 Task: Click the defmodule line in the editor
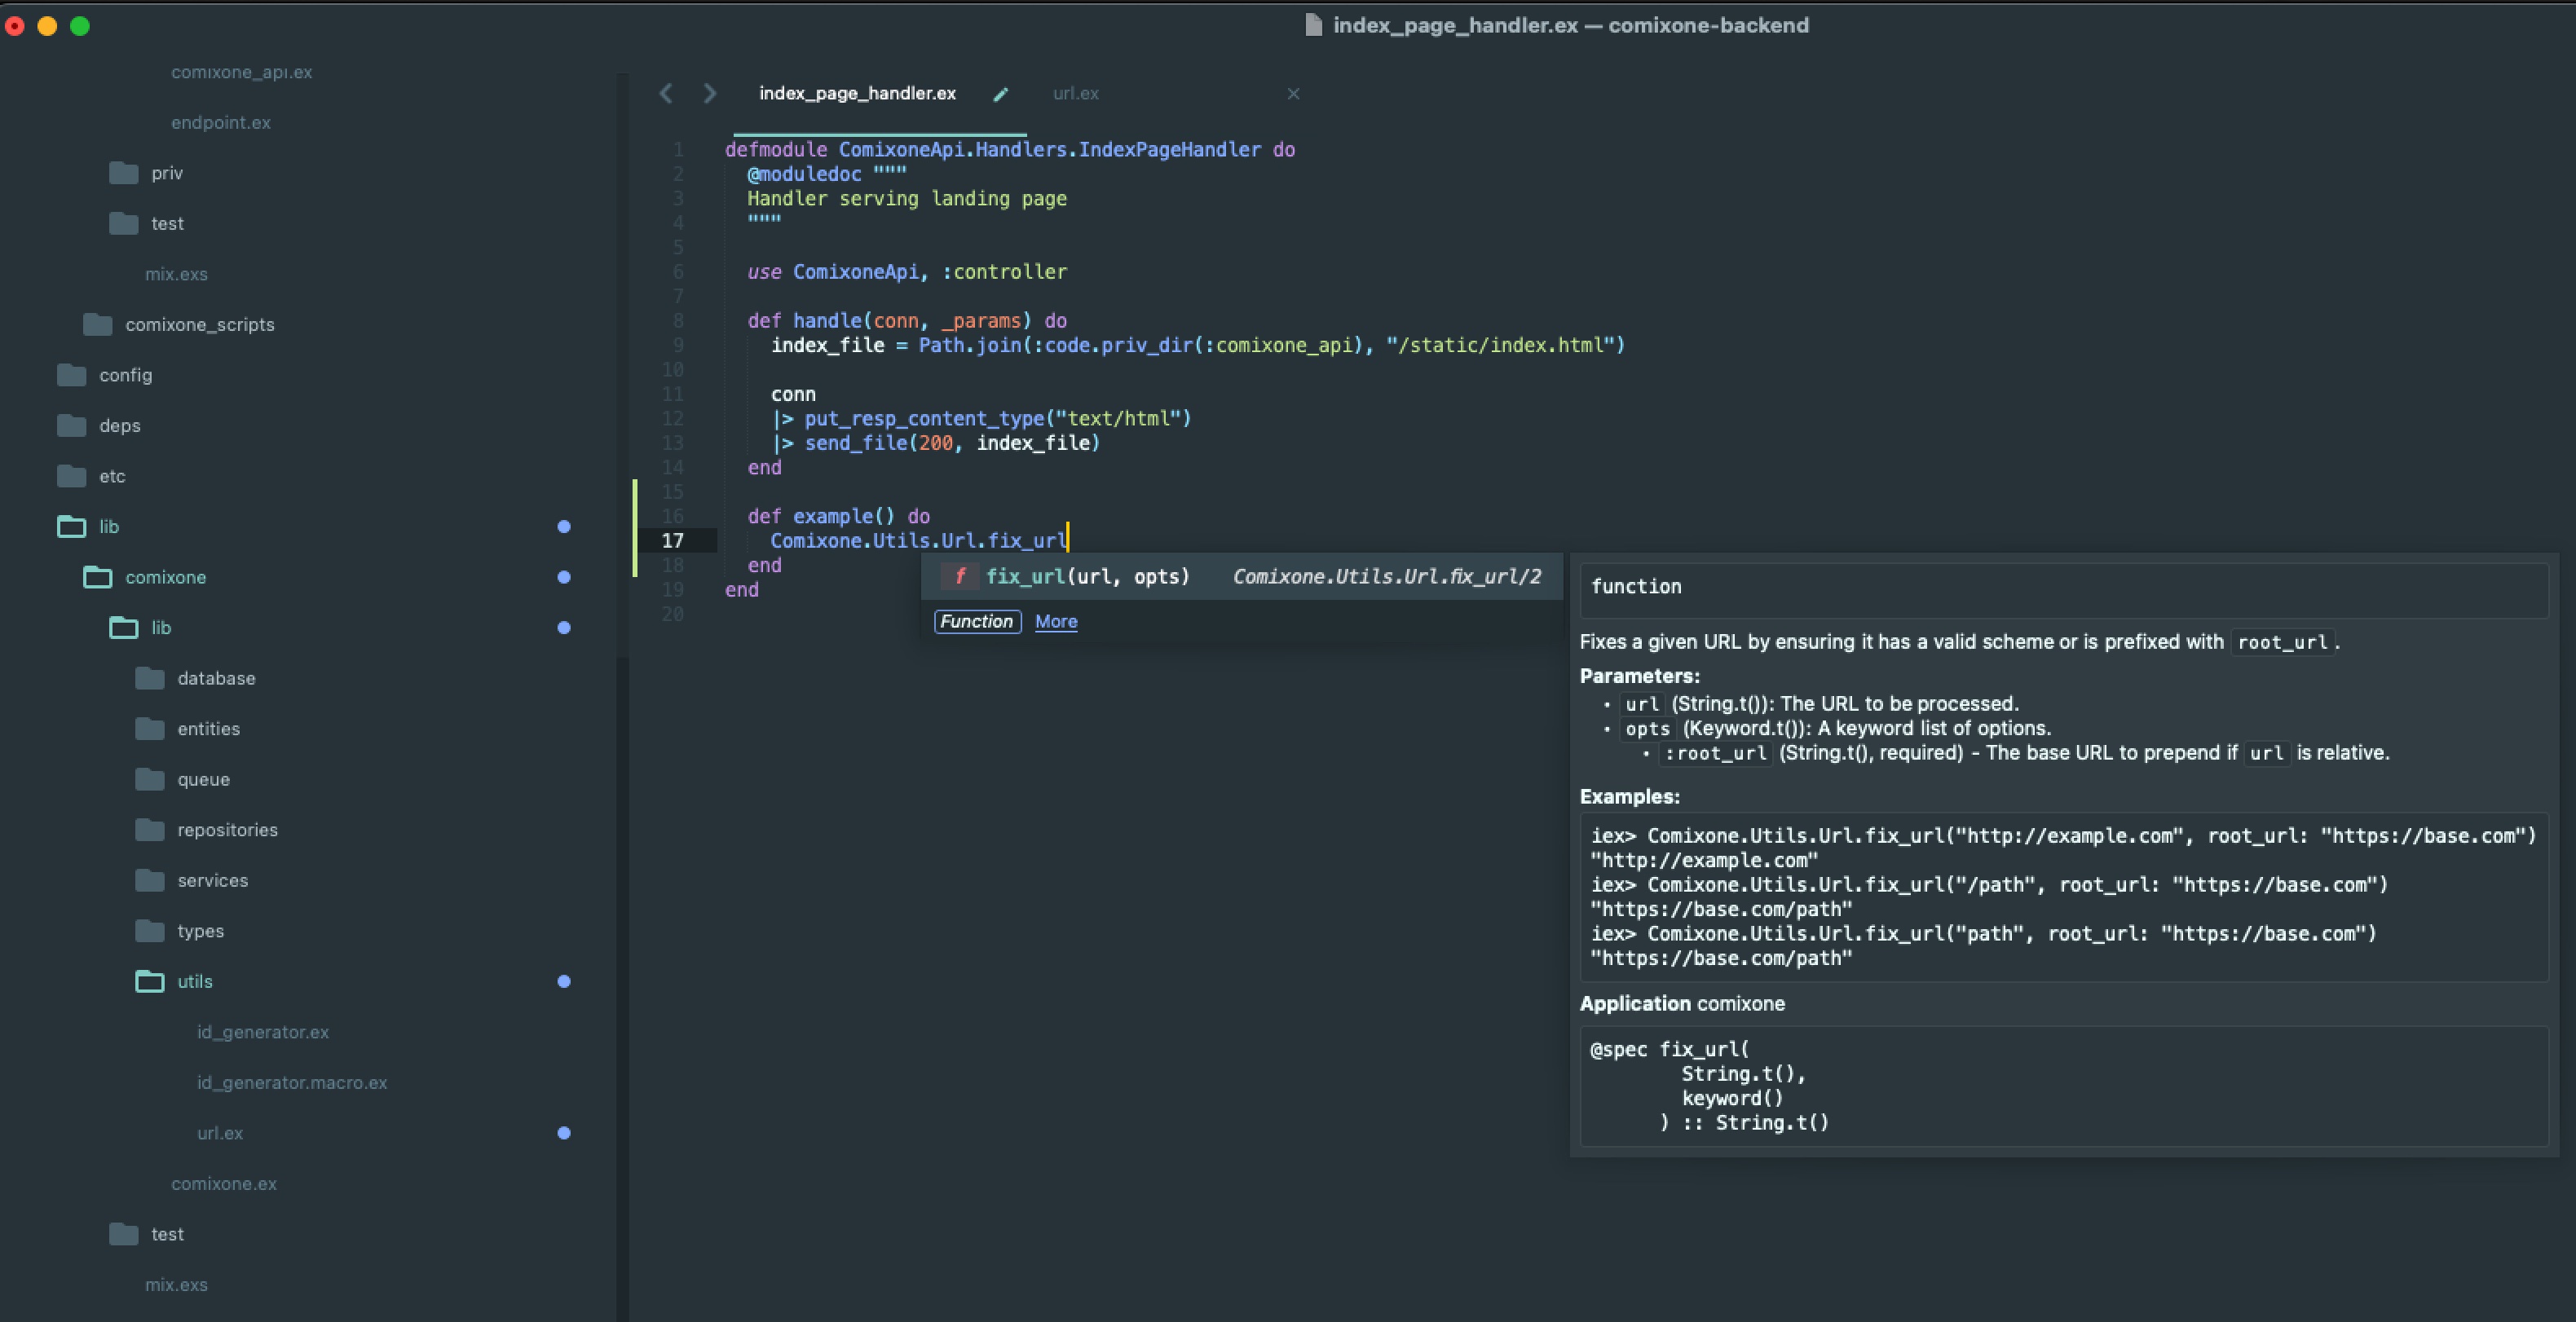point(1010,149)
